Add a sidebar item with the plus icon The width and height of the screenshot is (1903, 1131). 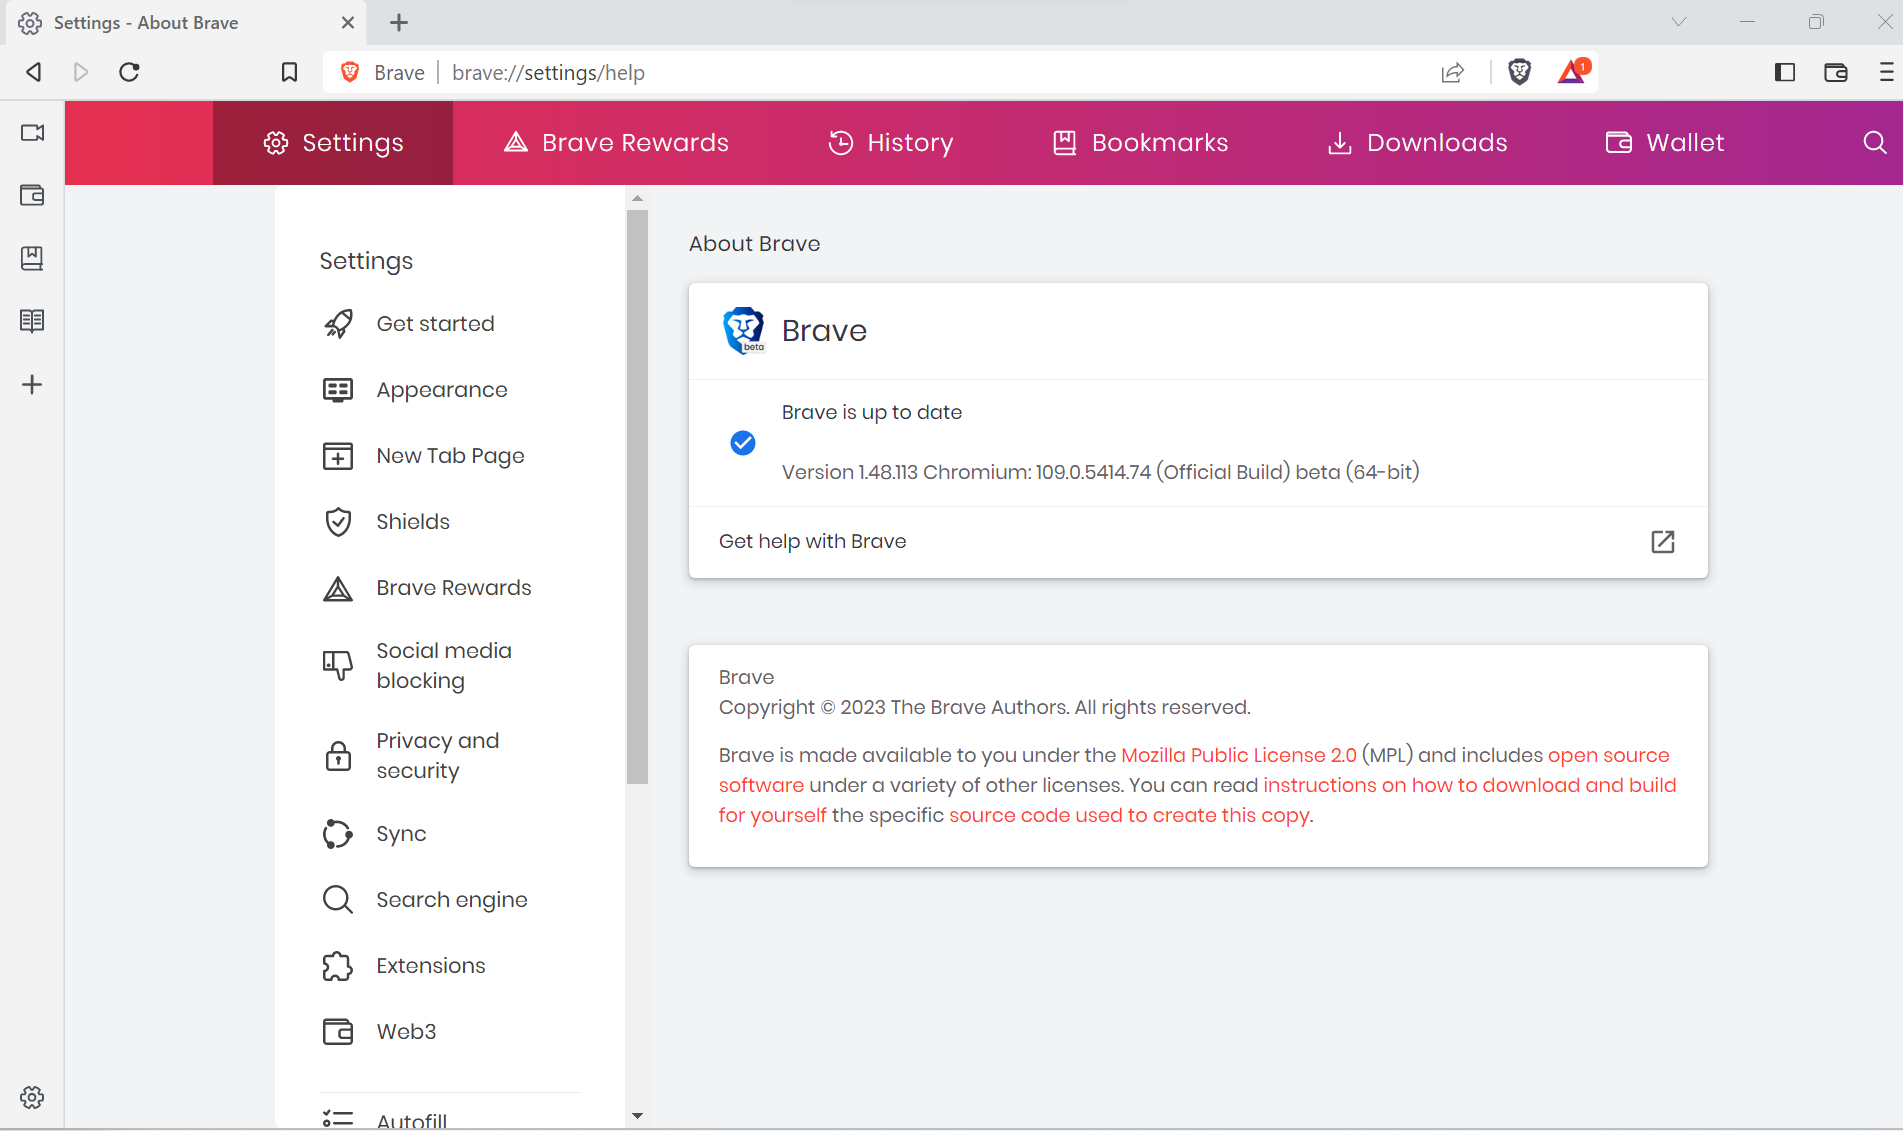(x=32, y=384)
